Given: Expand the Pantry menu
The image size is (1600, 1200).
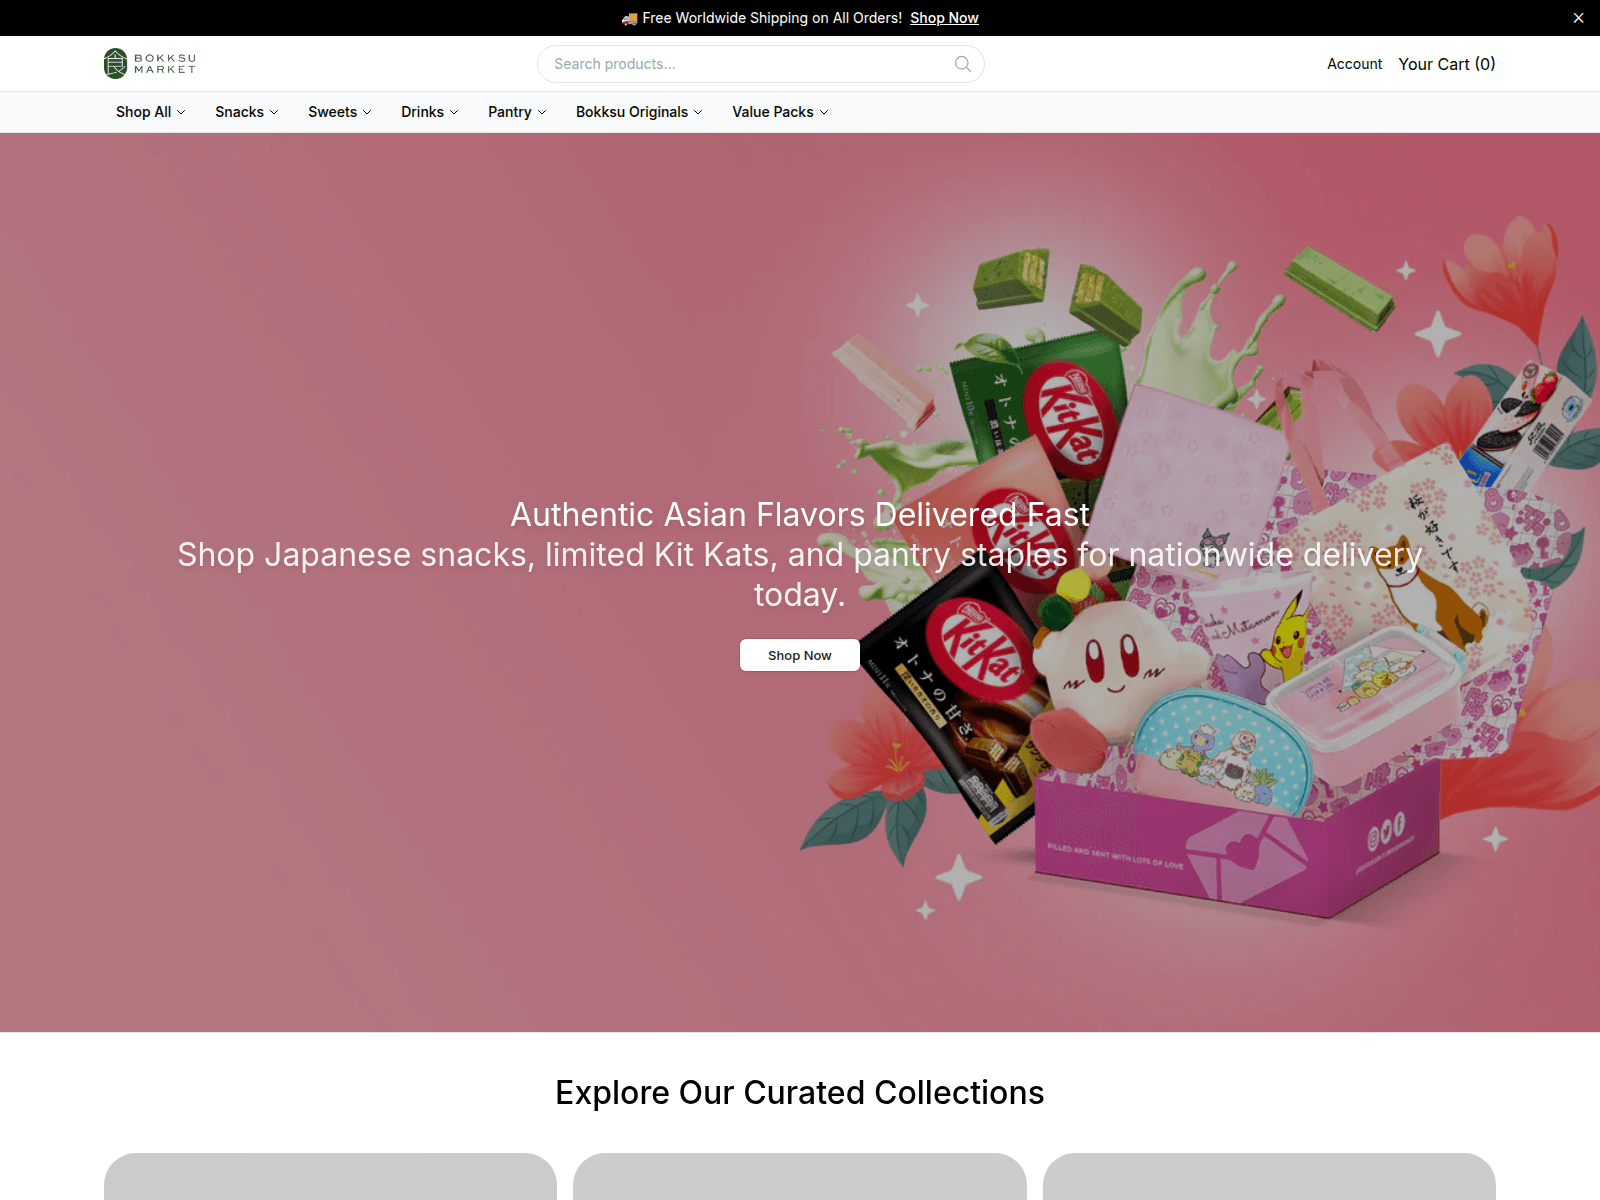Looking at the screenshot, I should (x=517, y=112).
